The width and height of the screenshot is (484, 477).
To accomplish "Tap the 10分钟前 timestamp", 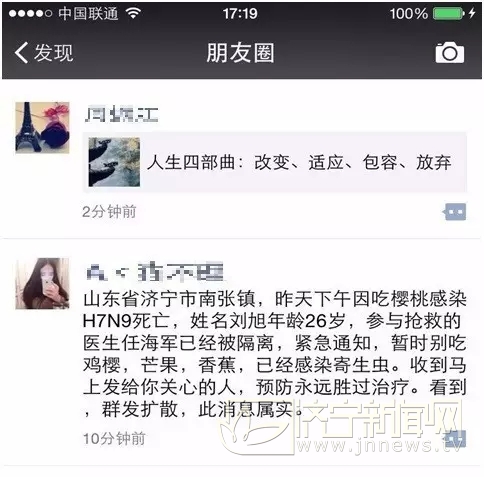I will pos(114,439).
